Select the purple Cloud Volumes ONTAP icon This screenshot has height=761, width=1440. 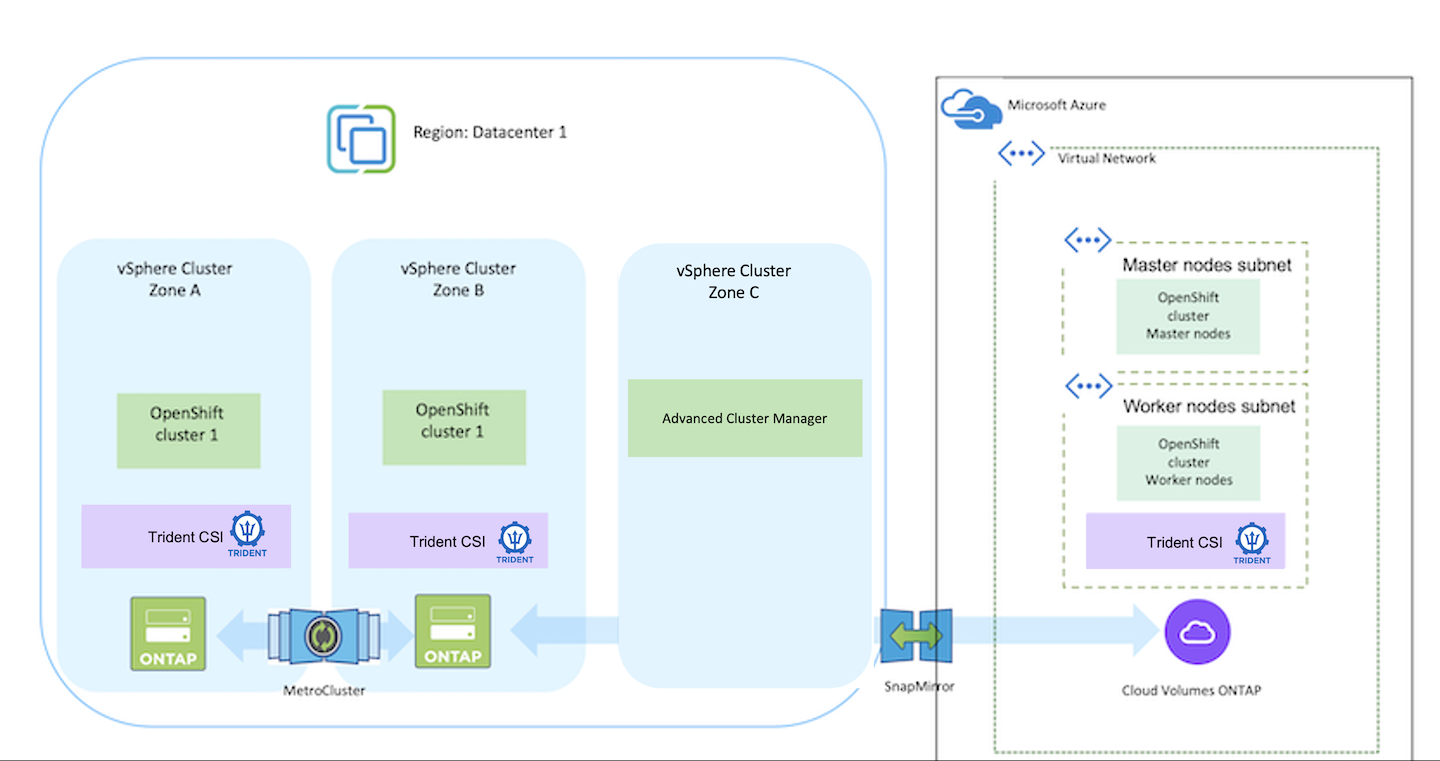tap(1197, 633)
